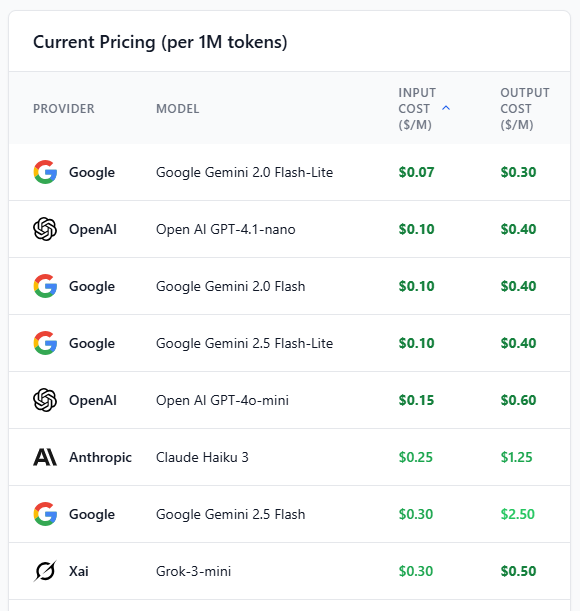Click the OpenAI logo in the GPT-4o-mini row
Viewport: 580px width, 611px height.
(45, 400)
